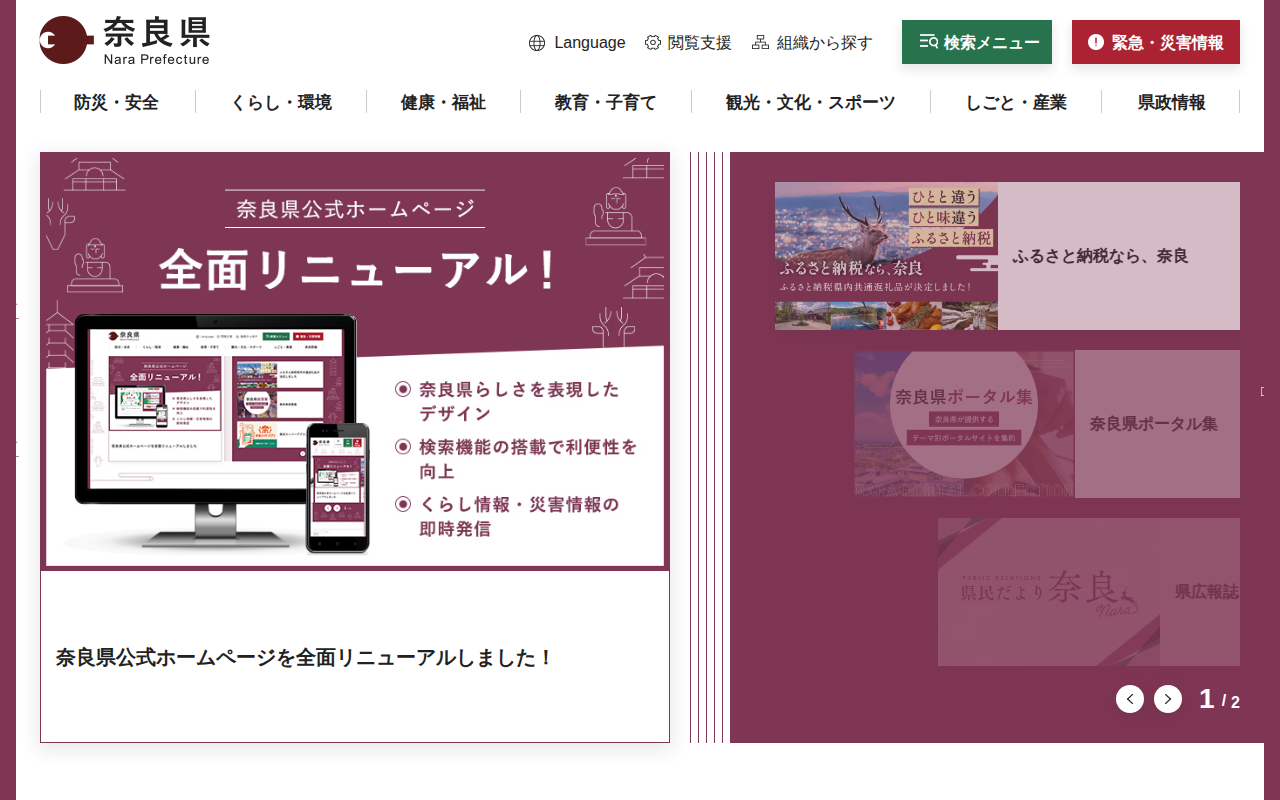The image size is (1280, 800).
Task: Open the 防災・安全 menu
Action: tap(116, 102)
